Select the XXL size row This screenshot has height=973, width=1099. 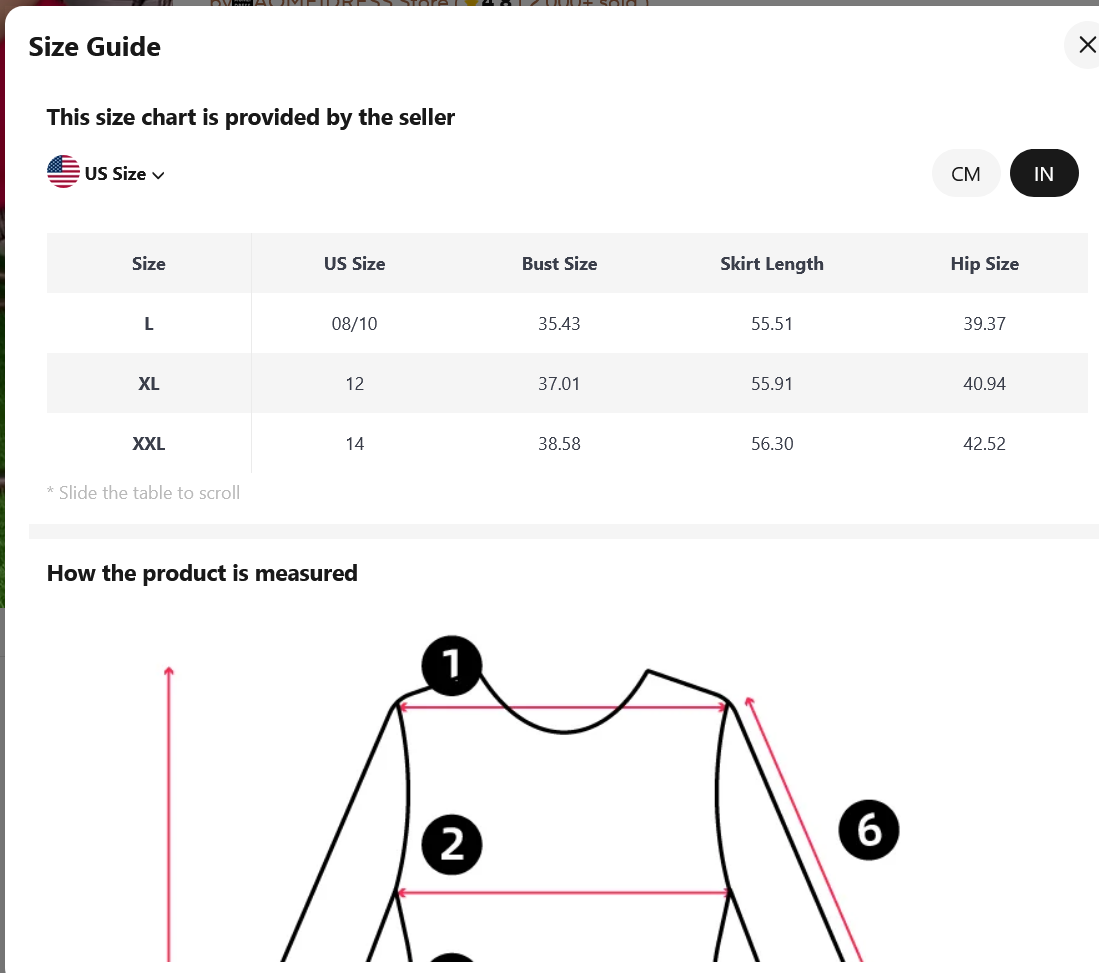567,443
